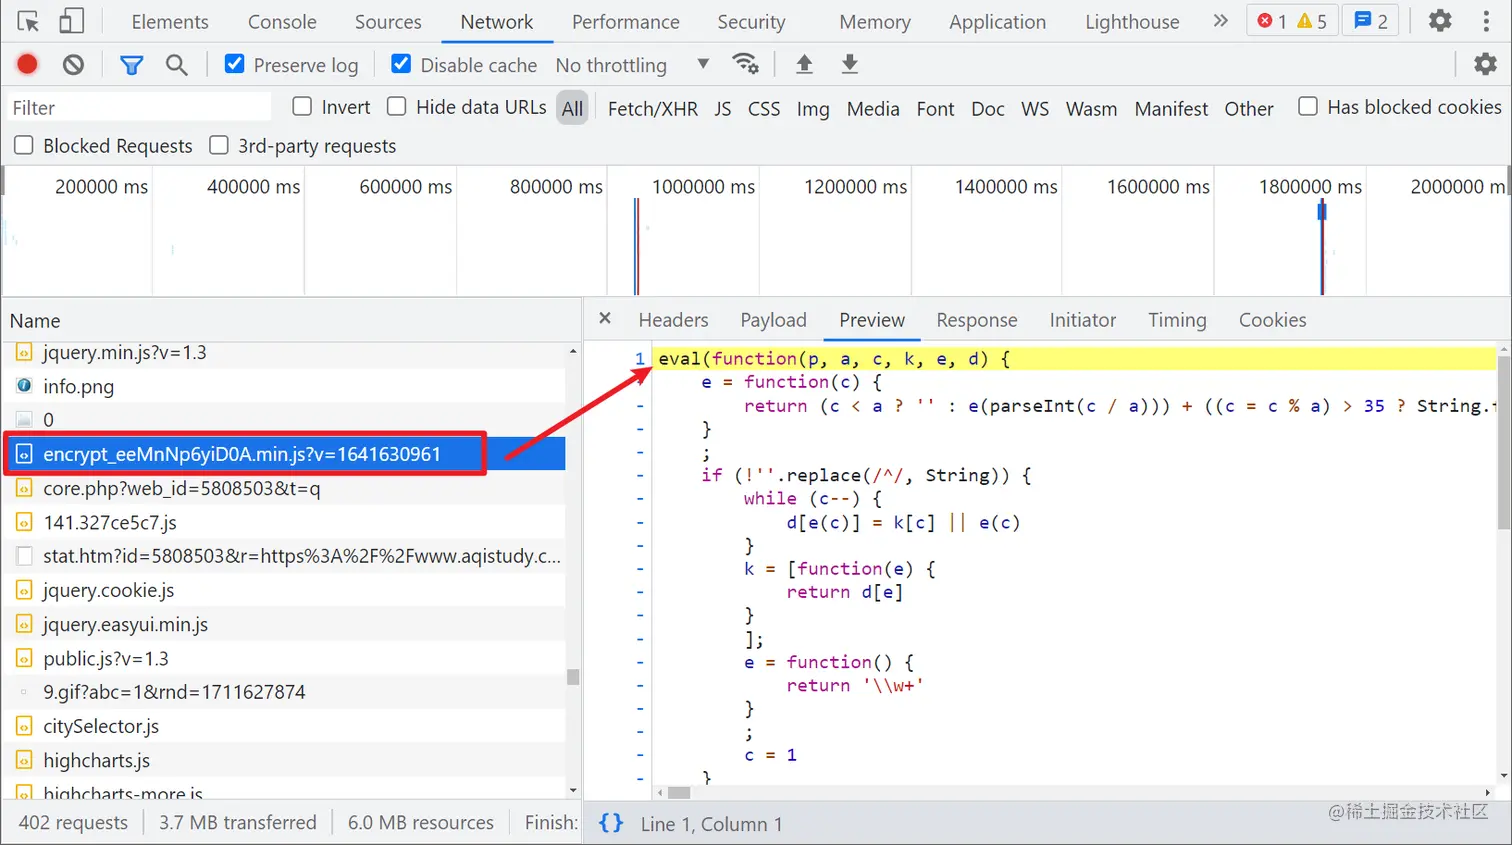Image resolution: width=1512 pixels, height=845 pixels.
Task: Show more DevTools tabs chevron
Action: 1220,21
